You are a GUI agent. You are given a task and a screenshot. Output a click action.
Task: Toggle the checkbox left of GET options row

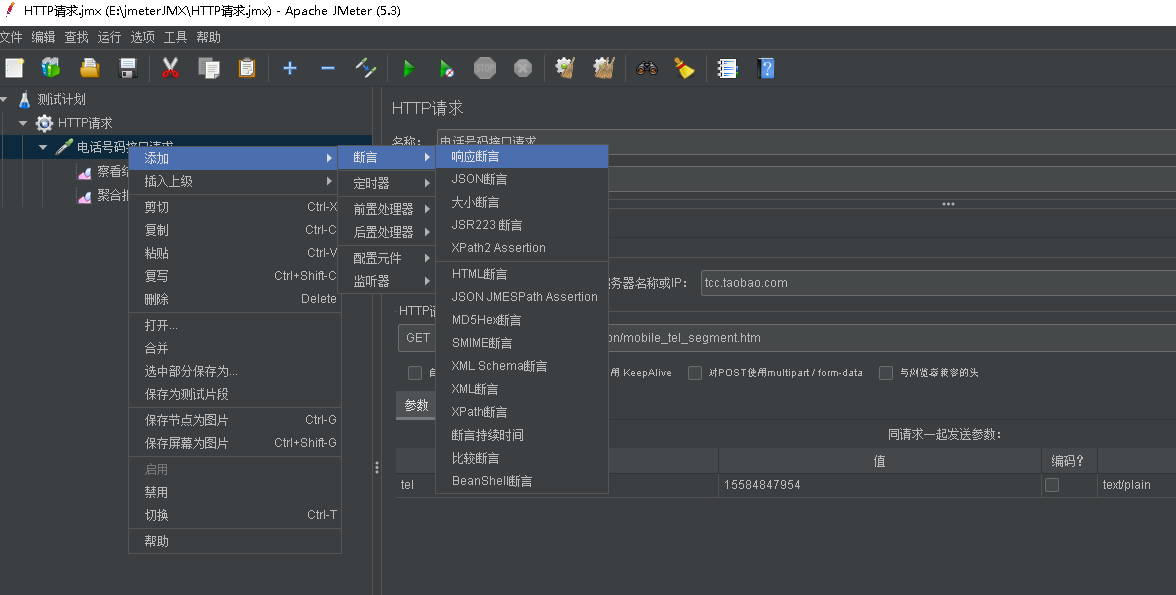(415, 373)
